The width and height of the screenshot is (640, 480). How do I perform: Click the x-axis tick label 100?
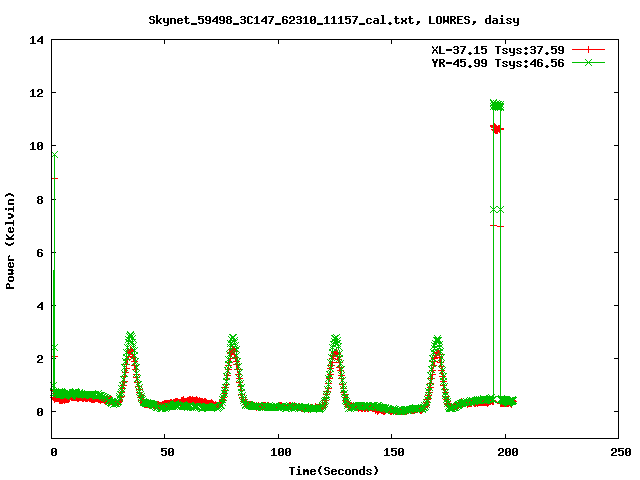(x=281, y=452)
